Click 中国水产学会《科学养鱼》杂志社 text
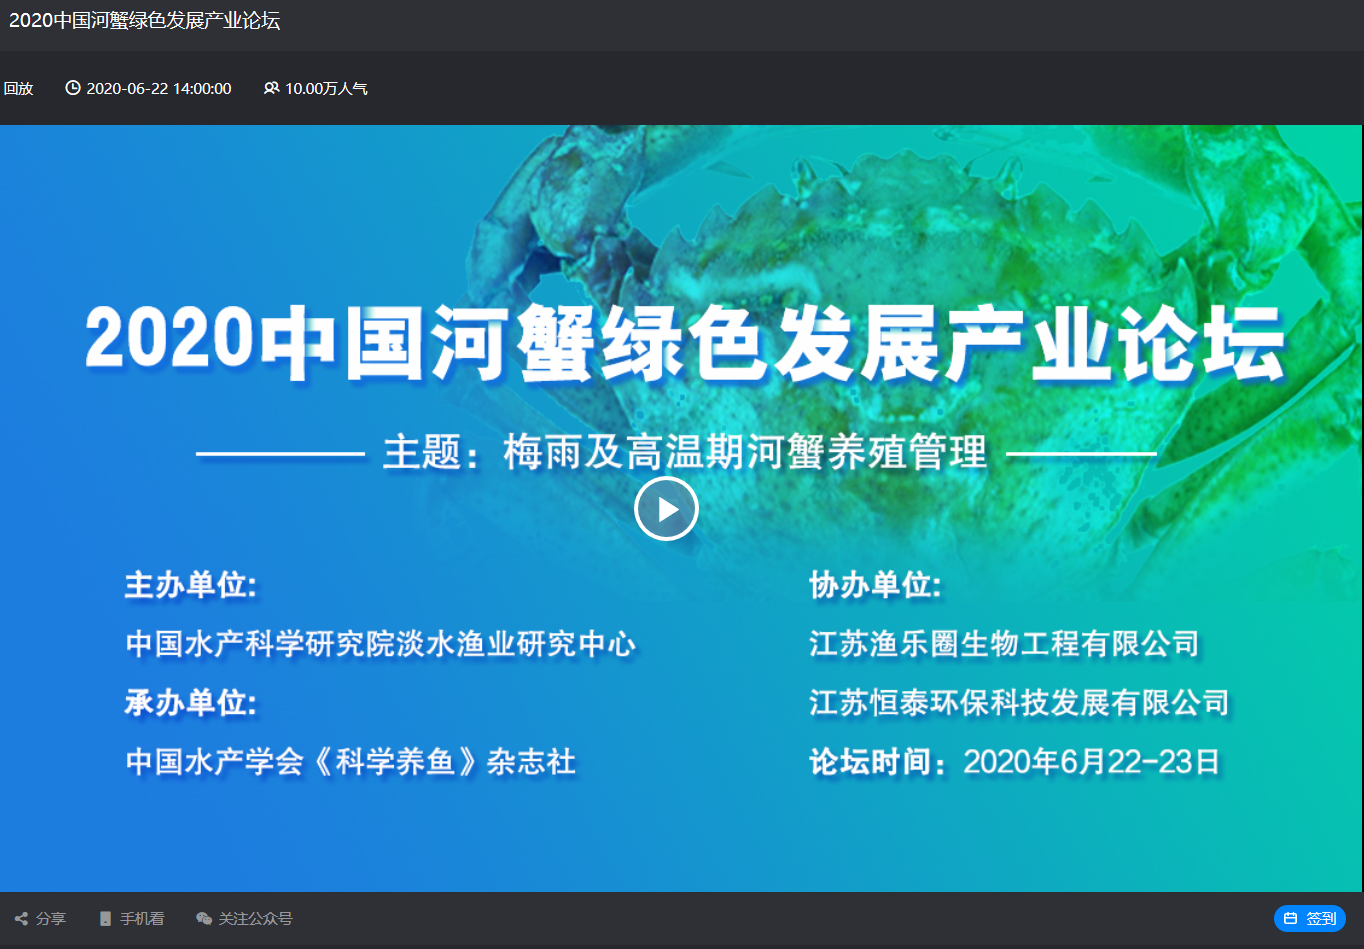Screen dimensions: 1364x949 351,762
